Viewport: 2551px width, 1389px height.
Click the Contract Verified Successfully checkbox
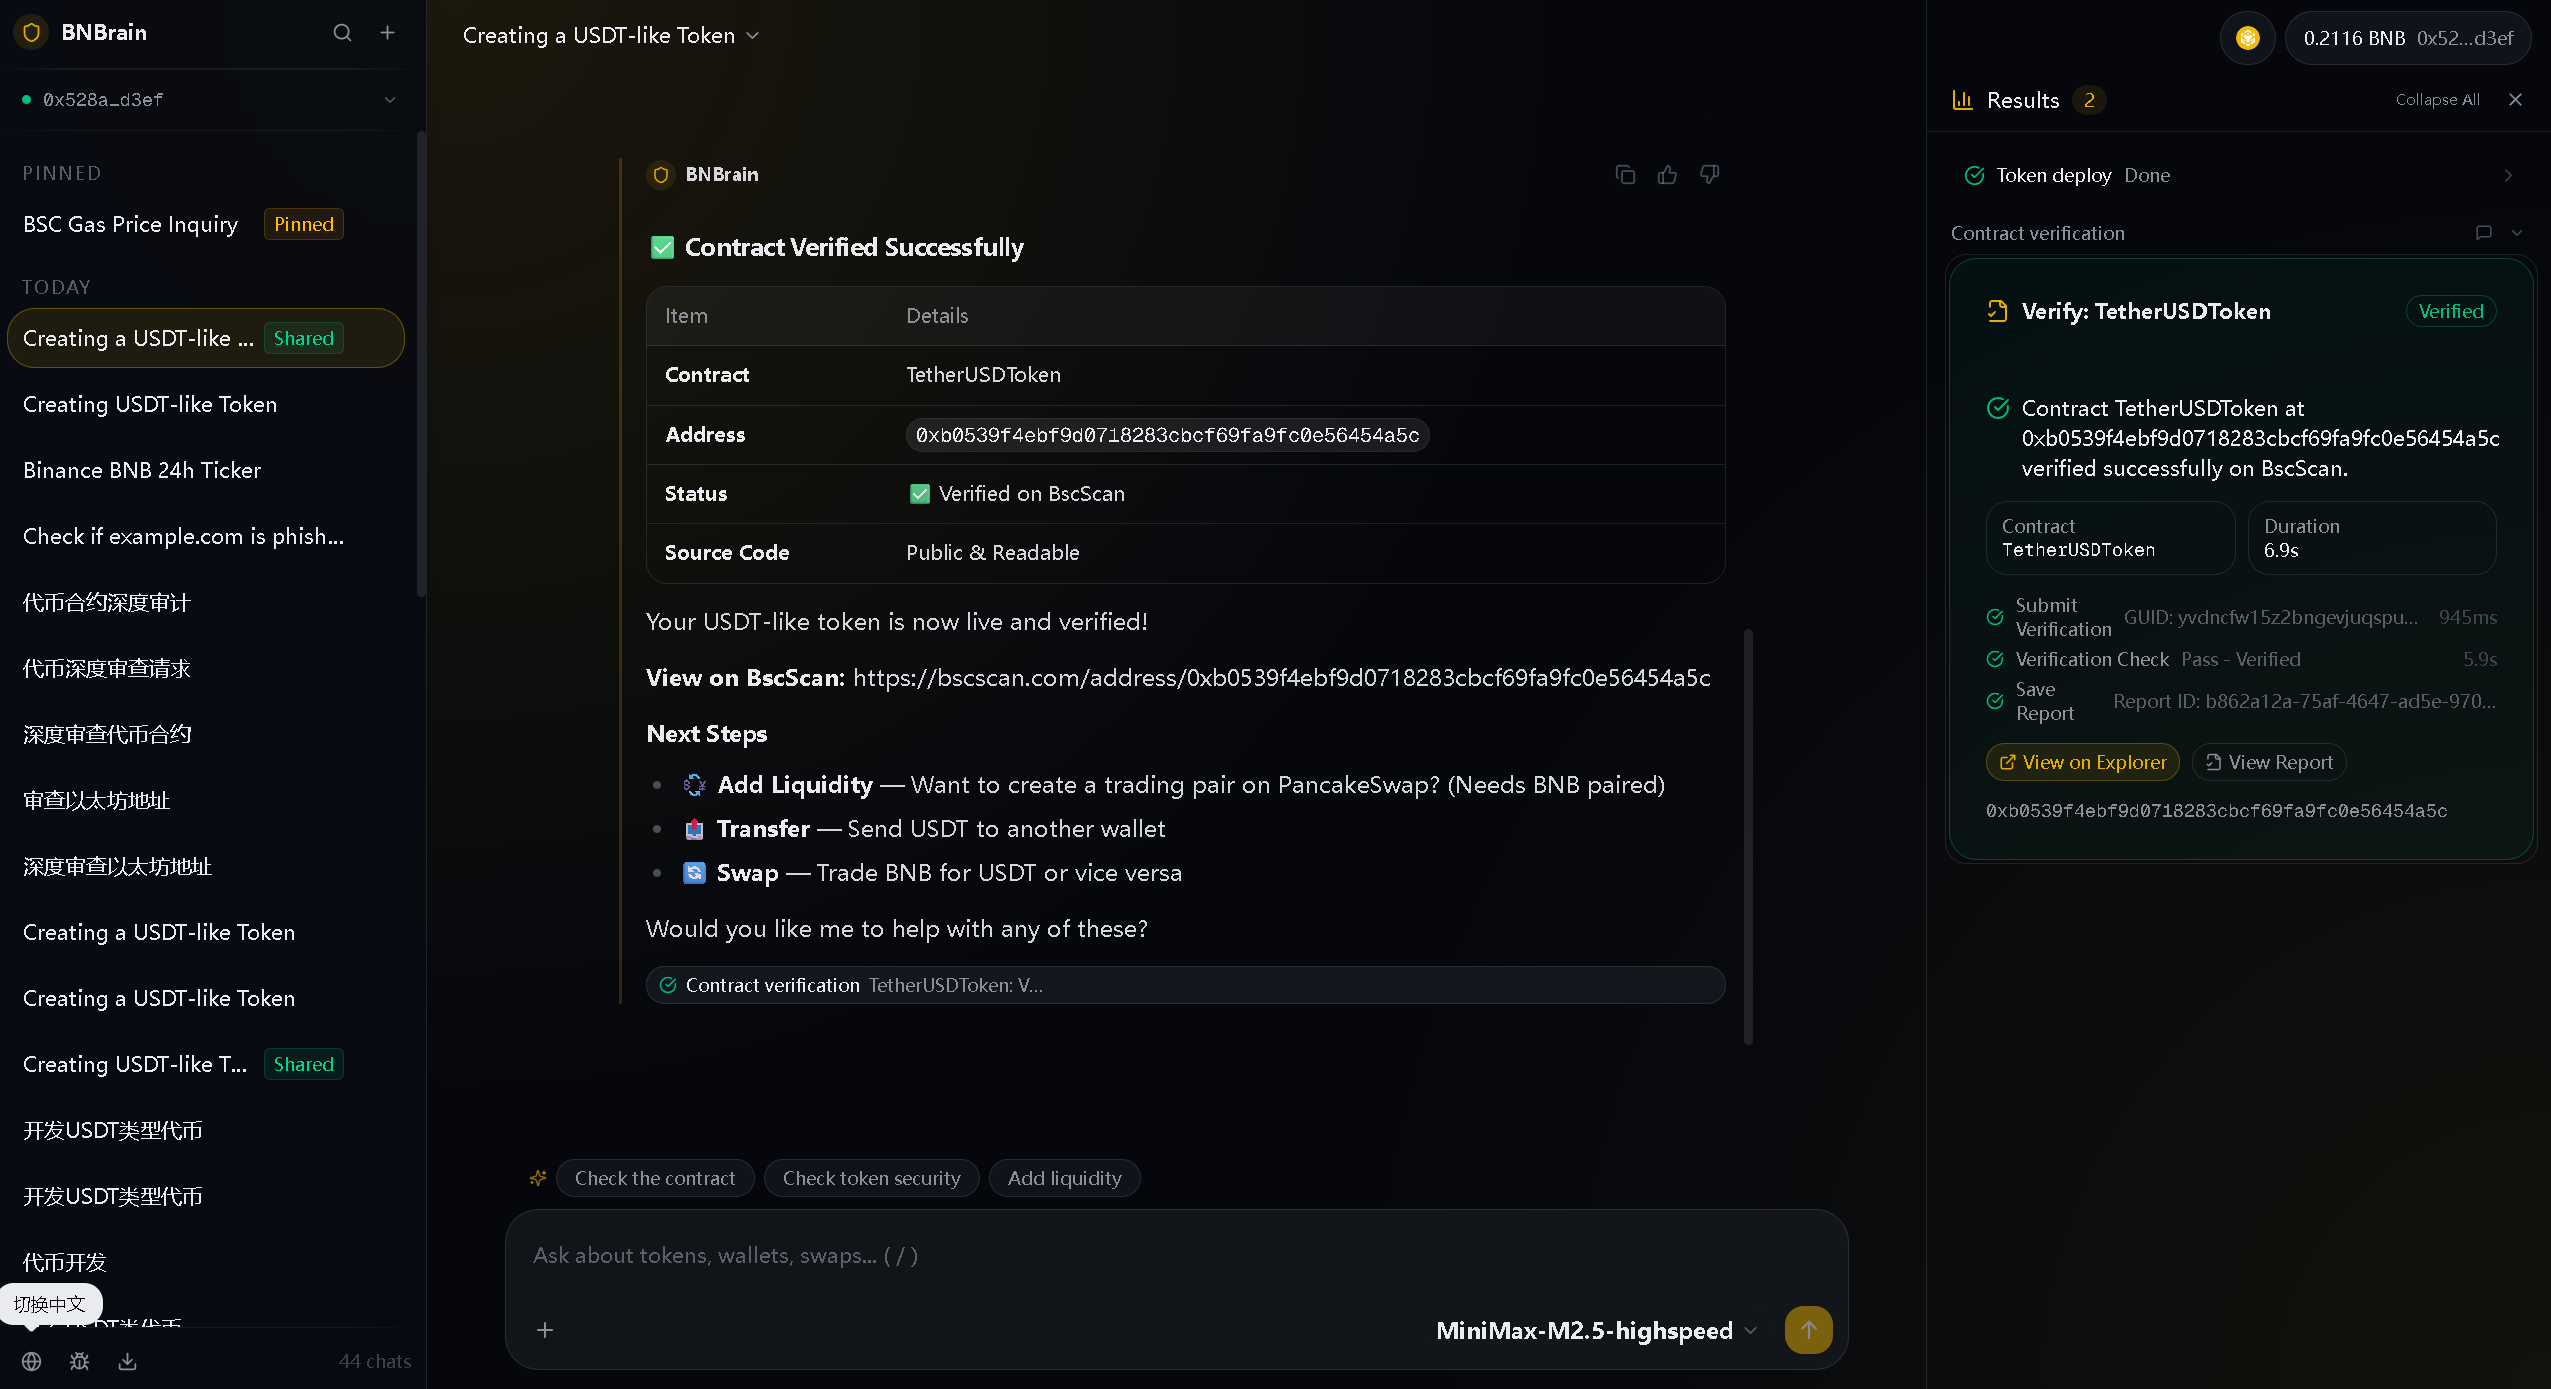click(x=663, y=247)
